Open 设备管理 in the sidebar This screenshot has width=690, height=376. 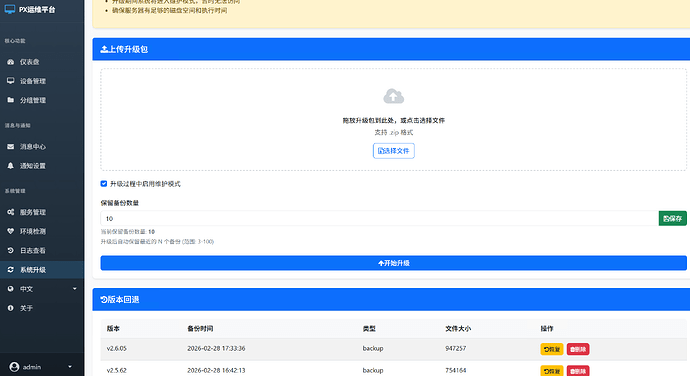[42, 81]
